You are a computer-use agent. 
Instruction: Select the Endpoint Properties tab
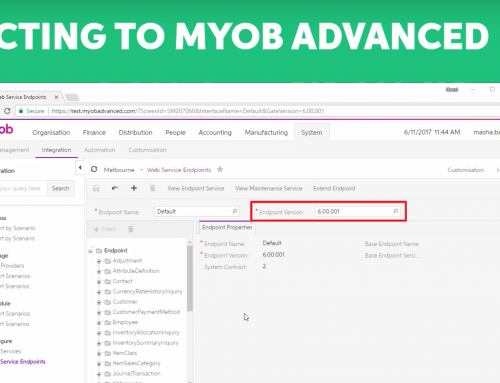[x=227, y=227]
